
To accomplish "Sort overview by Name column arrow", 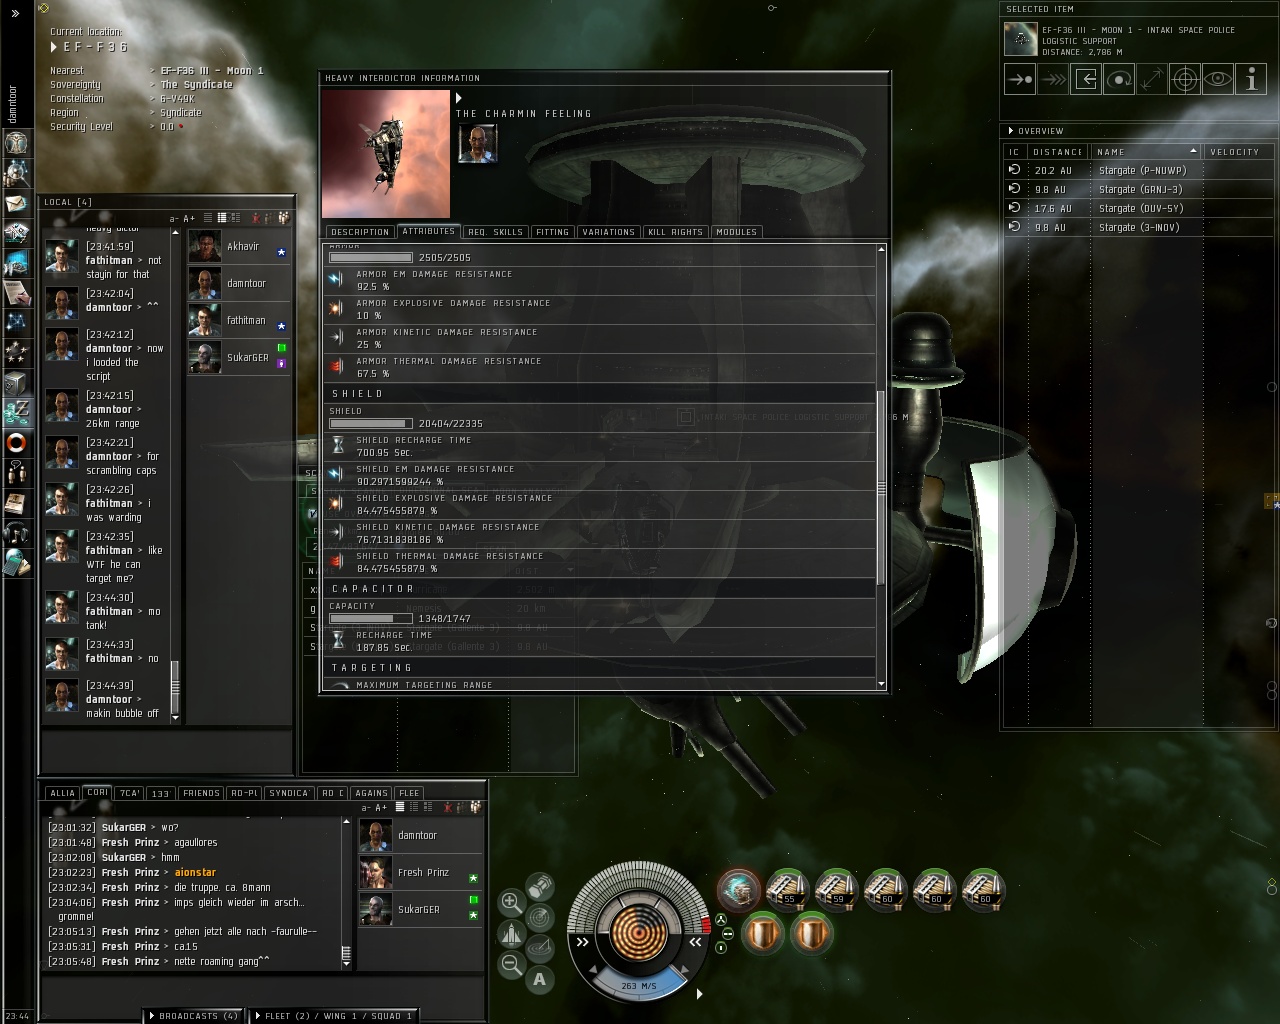I will 1193,151.
